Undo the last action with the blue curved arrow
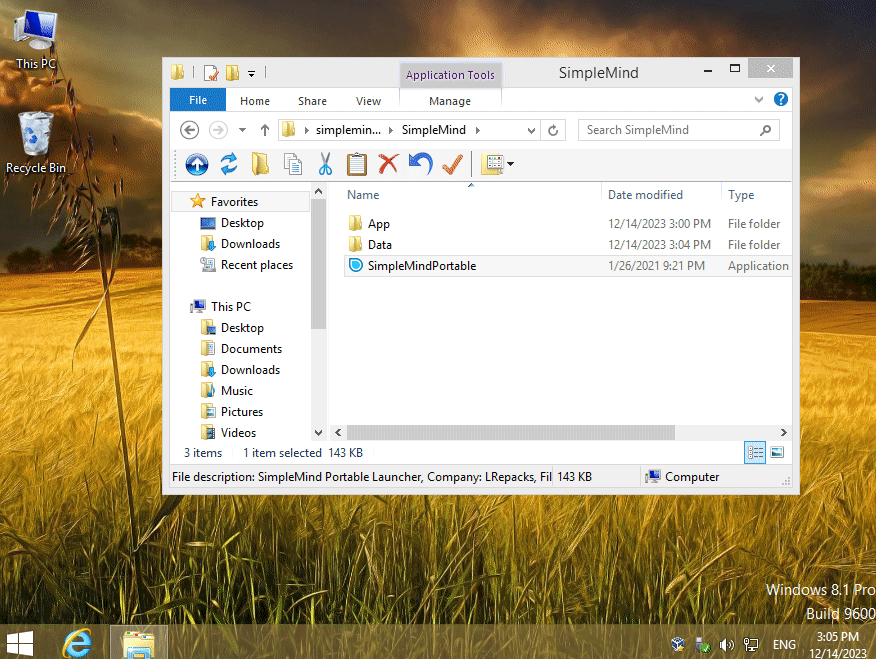The height and width of the screenshot is (659, 876). coord(420,164)
